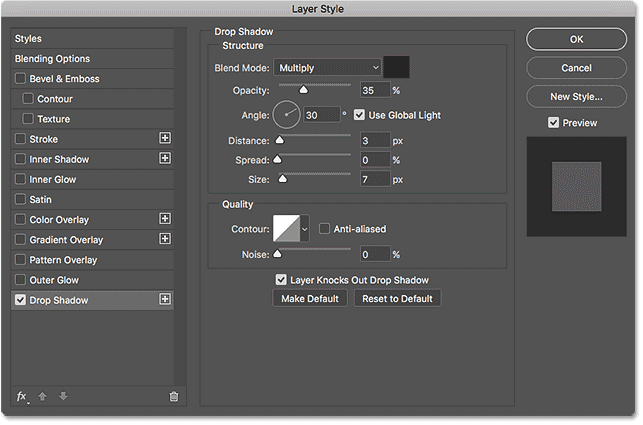The width and height of the screenshot is (643, 425).
Task: Enable the Anti-aliased checkbox
Action: 324,229
